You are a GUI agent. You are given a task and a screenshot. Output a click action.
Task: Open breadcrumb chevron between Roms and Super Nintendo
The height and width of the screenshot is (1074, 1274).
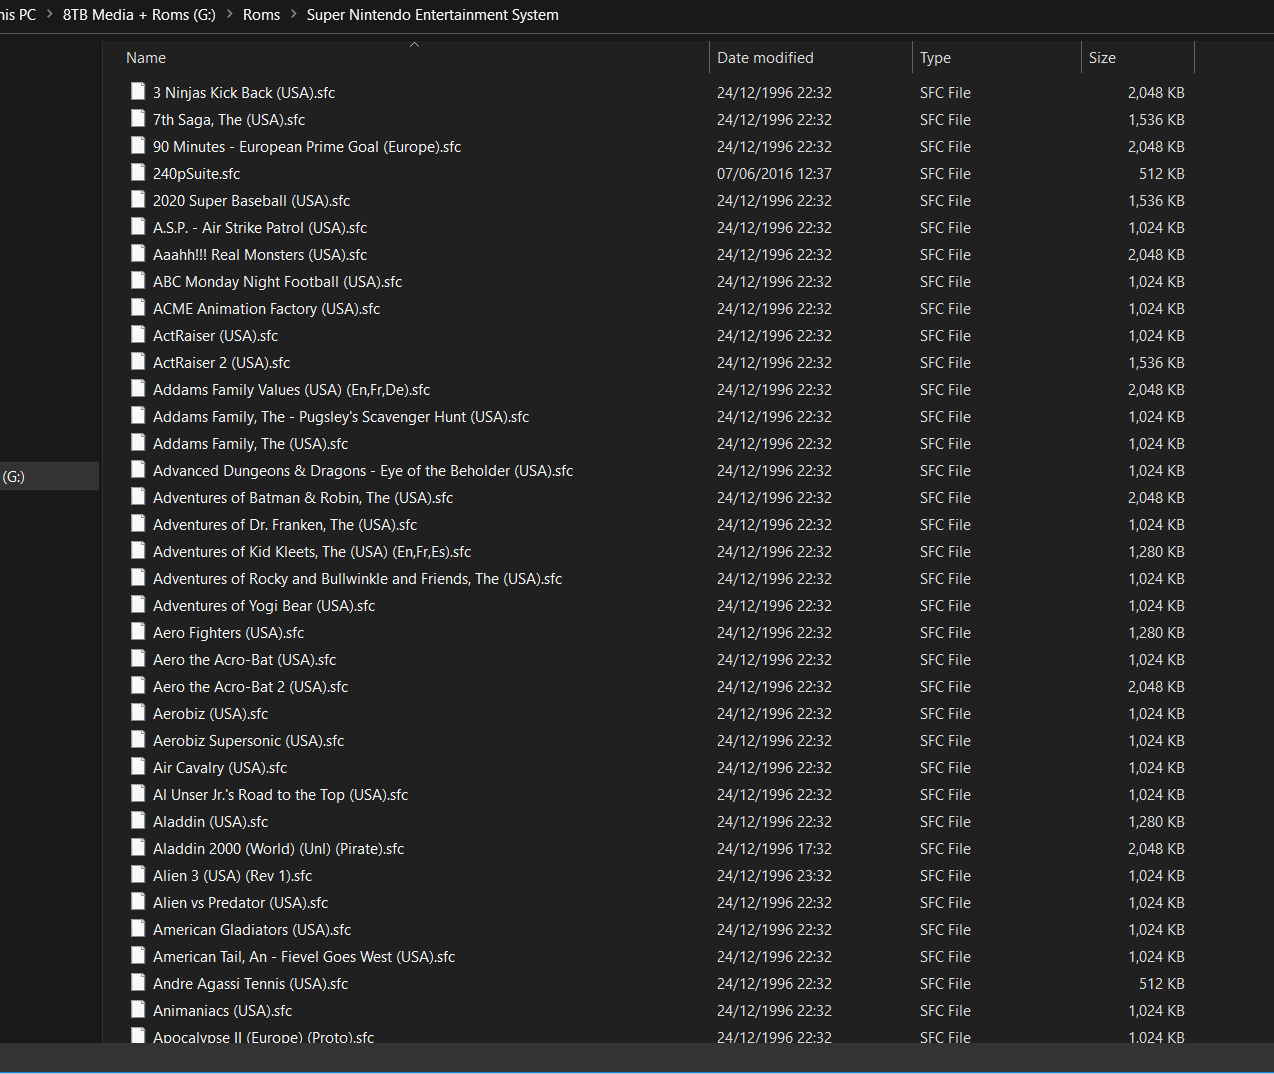[294, 15]
